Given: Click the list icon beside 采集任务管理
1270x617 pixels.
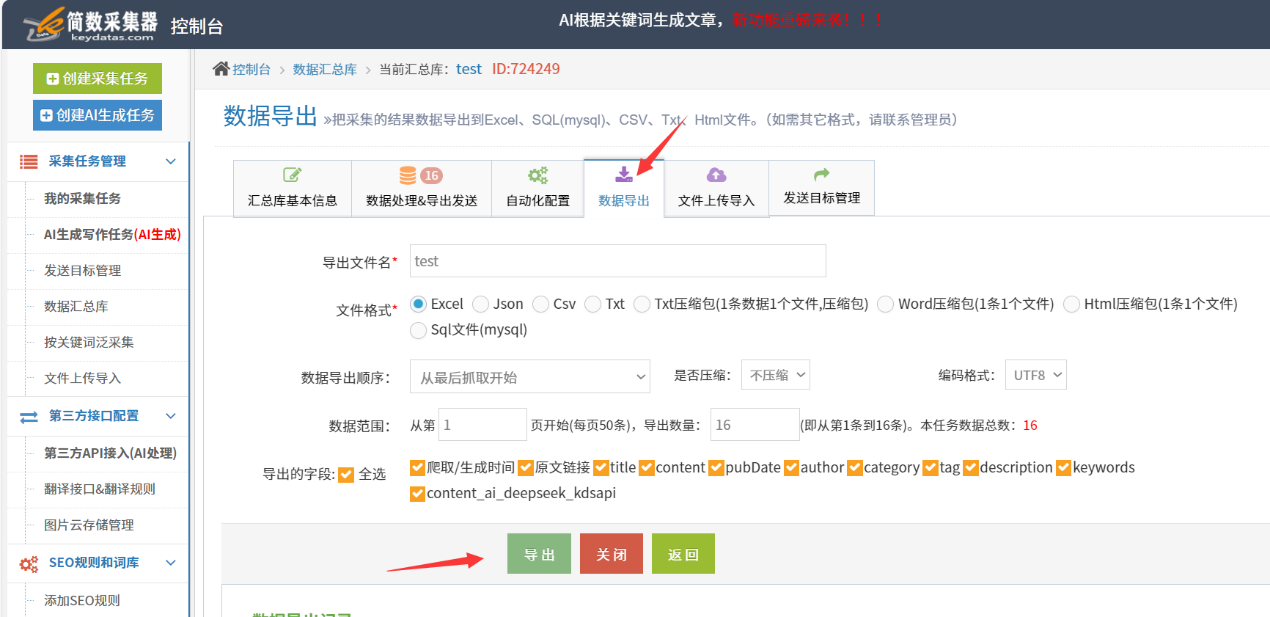Looking at the screenshot, I should click(29, 161).
